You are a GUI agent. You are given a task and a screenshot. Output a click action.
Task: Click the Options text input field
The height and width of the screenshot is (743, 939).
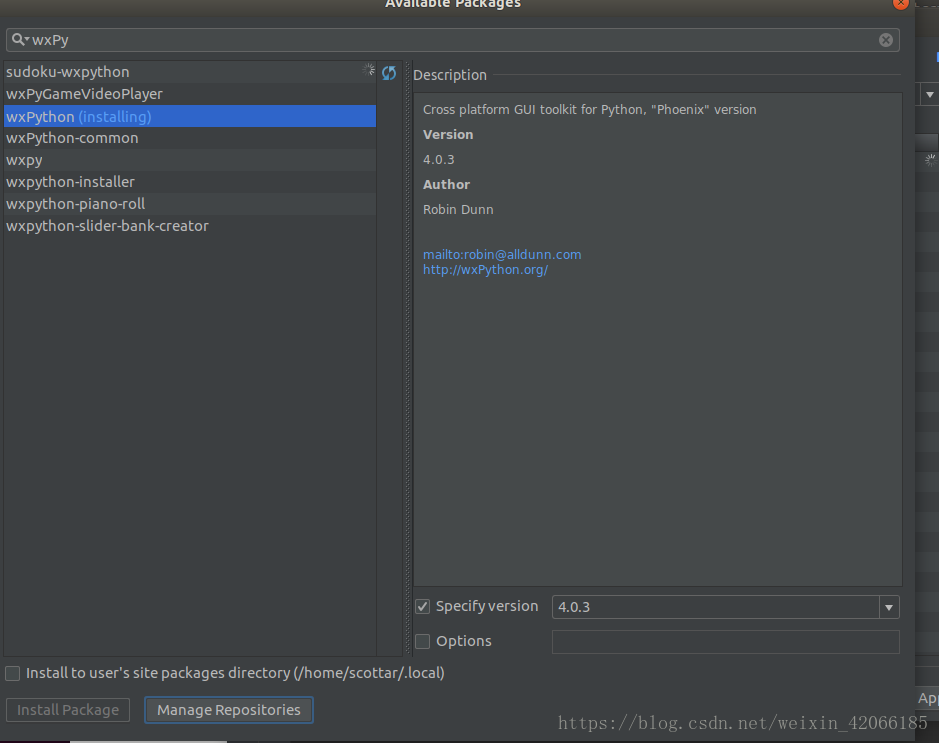725,642
